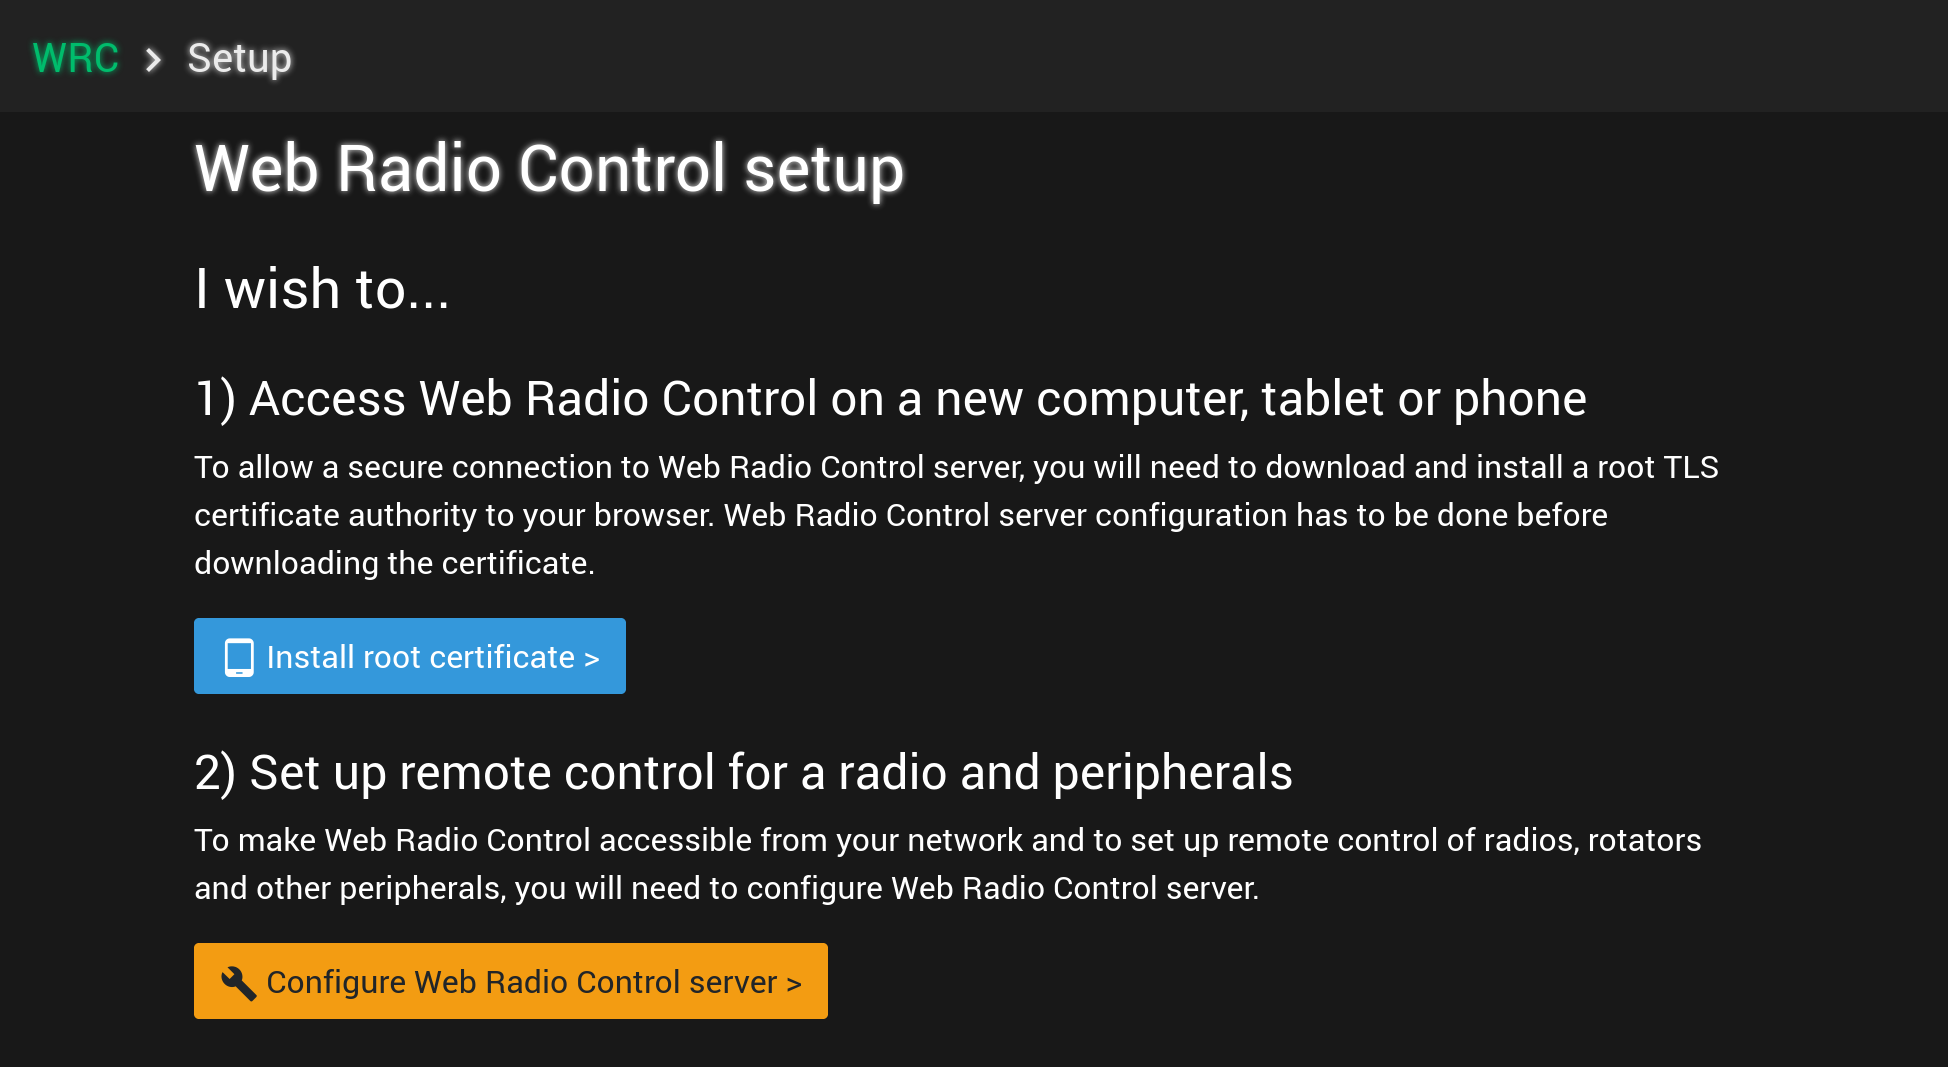Screen dimensions: 1948x1068
Task: Click the wrench icon on Configure button
Action: pyautogui.click(x=239, y=982)
